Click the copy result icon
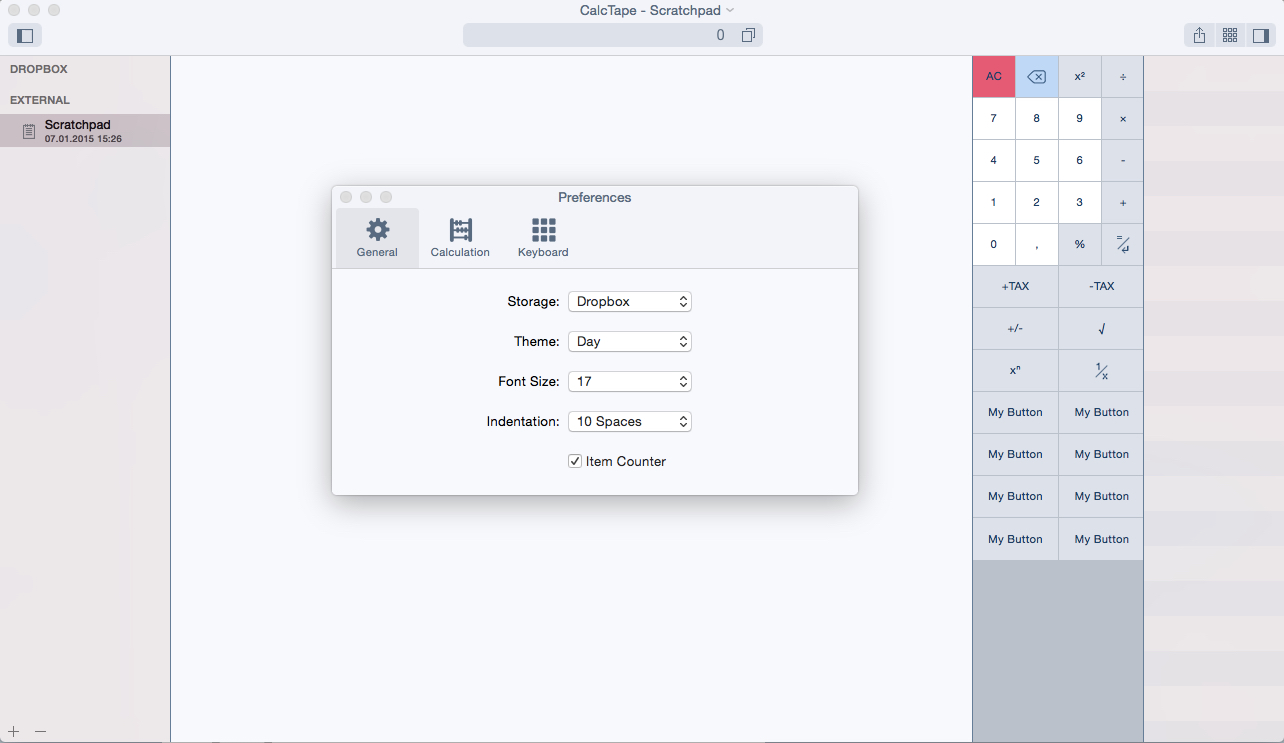The height and width of the screenshot is (743, 1284). (x=748, y=36)
